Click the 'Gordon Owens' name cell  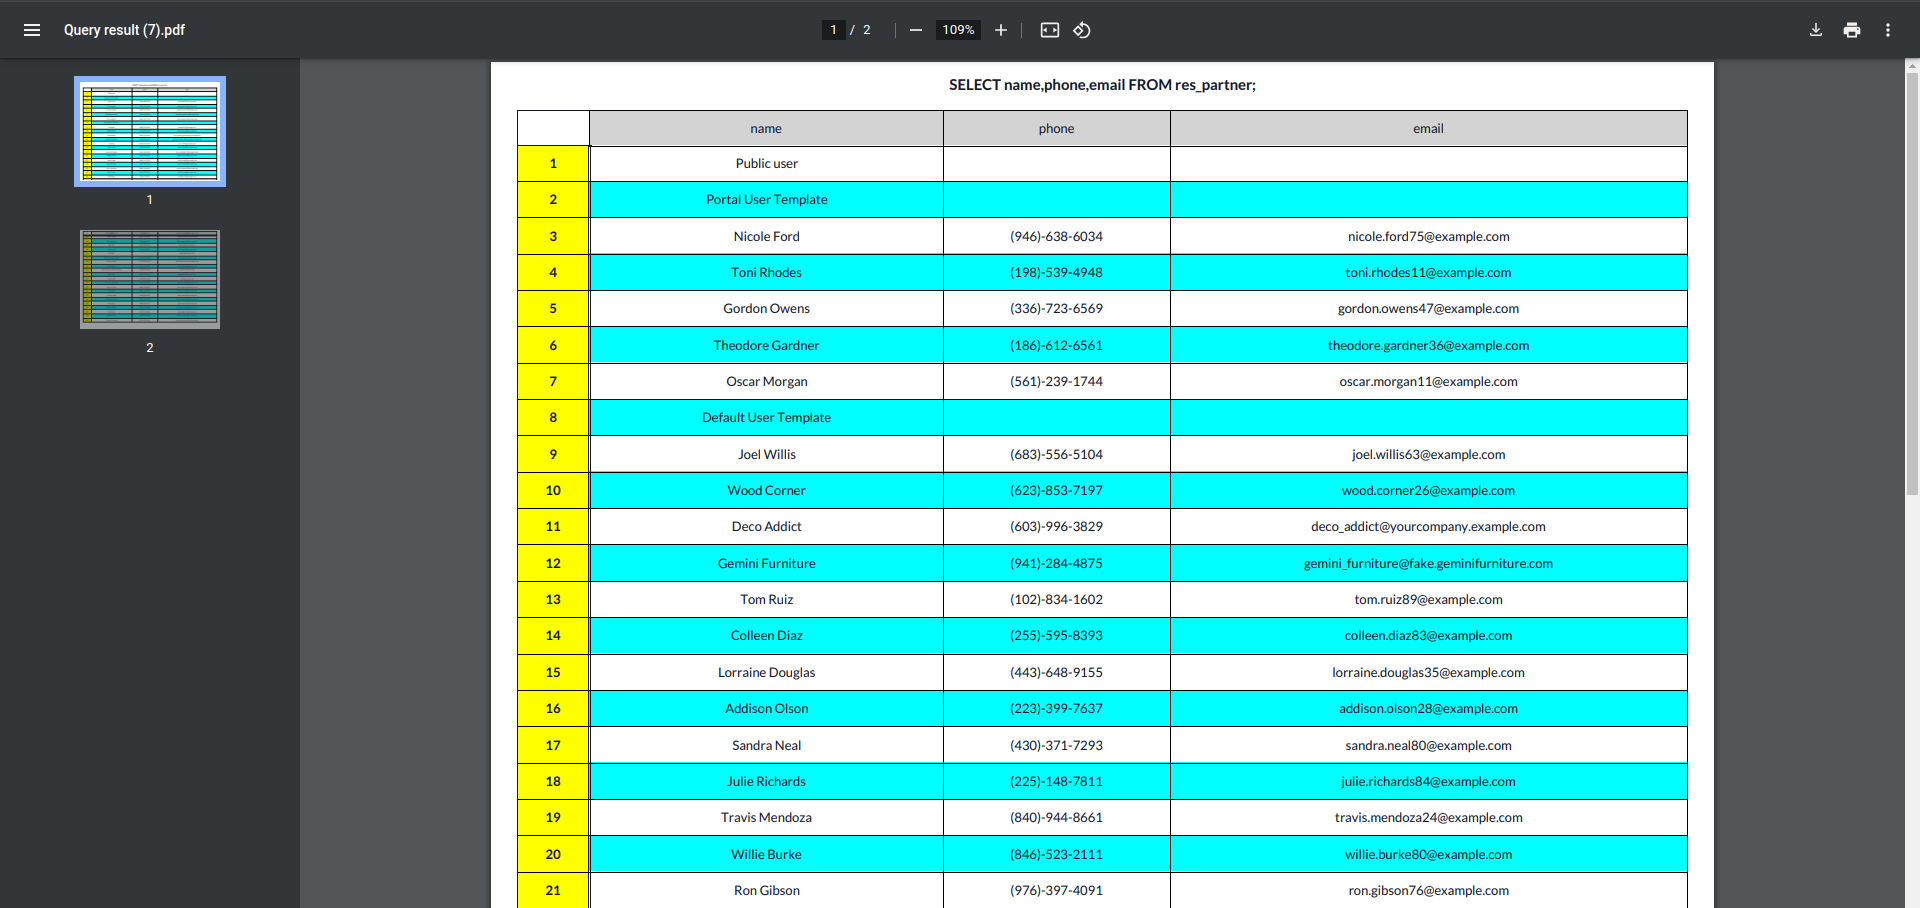coord(766,309)
